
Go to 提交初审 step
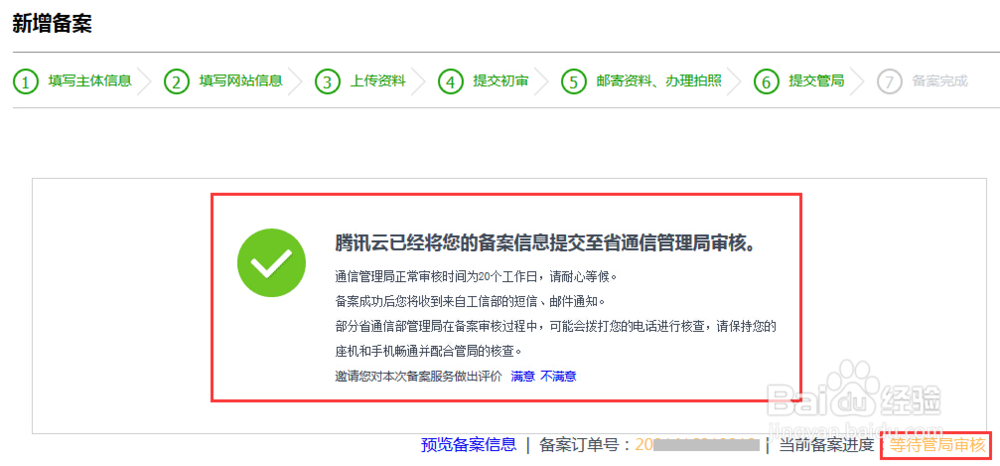[x=501, y=81]
